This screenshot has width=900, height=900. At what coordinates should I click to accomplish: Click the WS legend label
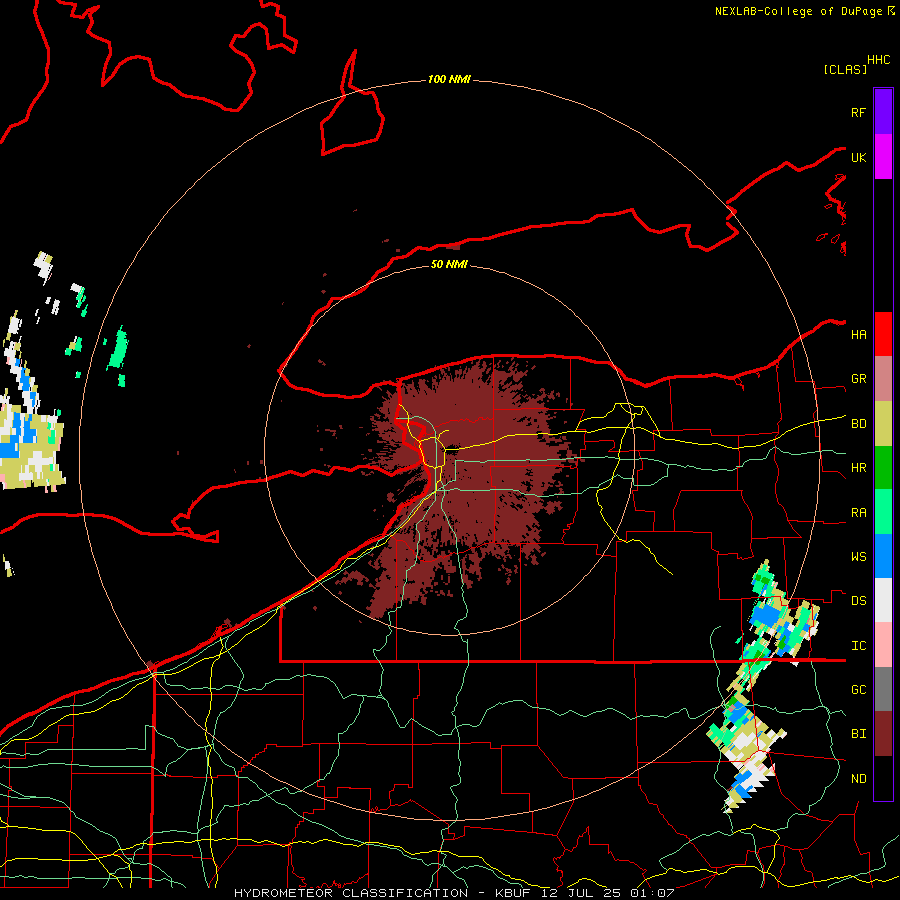pos(858,557)
